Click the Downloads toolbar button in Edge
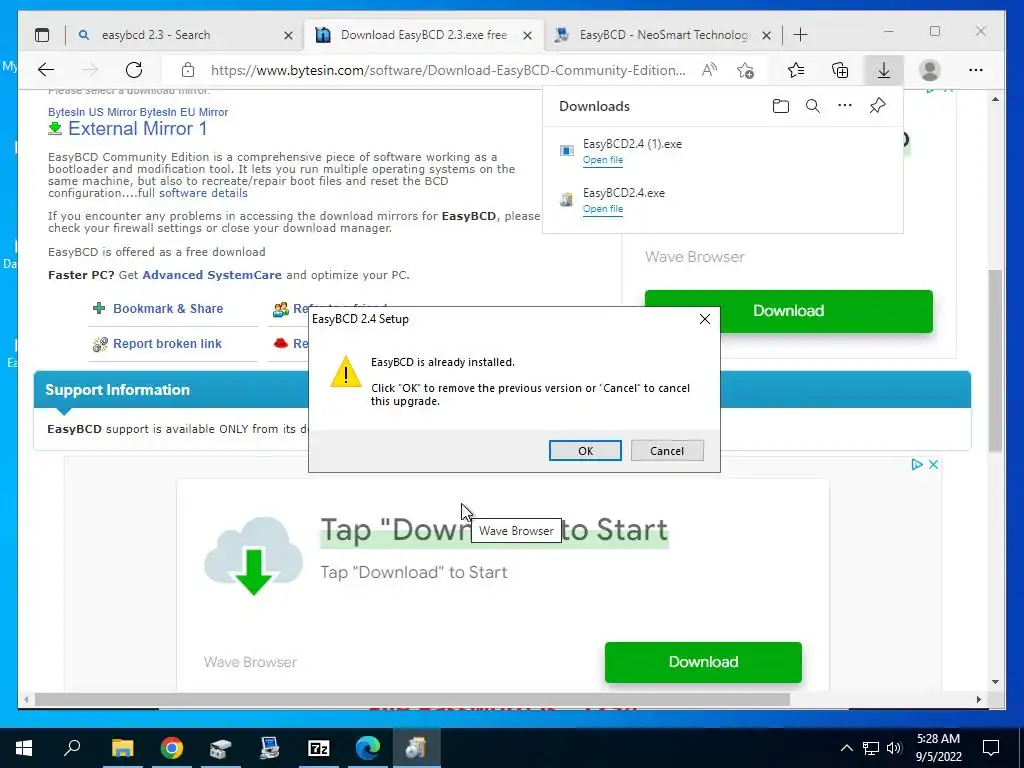The width and height of the screenshot is (1024, 768). click(x=884, y=70)
